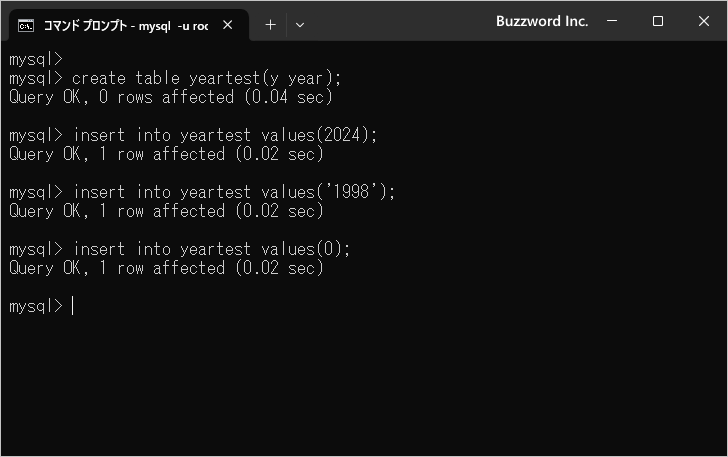728x457 pixels.
Task: Minimize the terminal window
Action: 614,21
